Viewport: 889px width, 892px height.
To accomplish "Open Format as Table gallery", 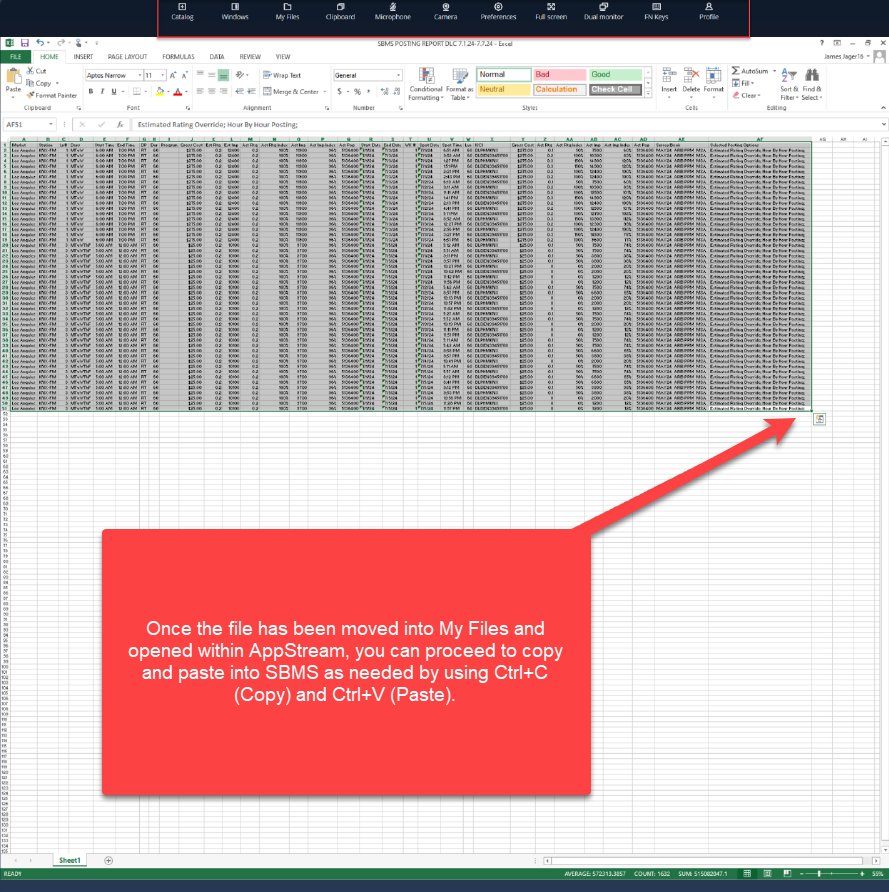I will (x=460, y=84).
